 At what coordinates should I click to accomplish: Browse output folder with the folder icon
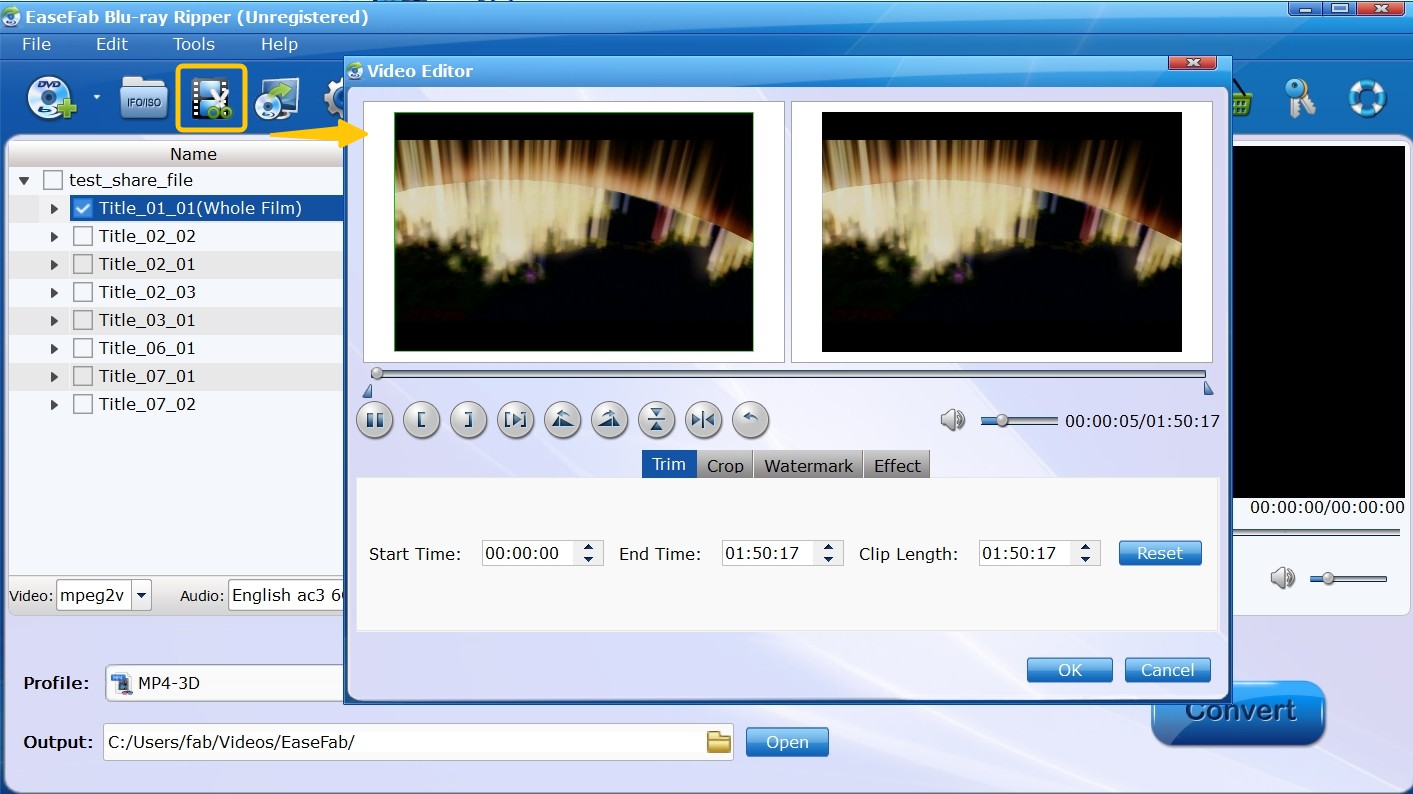coord(719,742)
